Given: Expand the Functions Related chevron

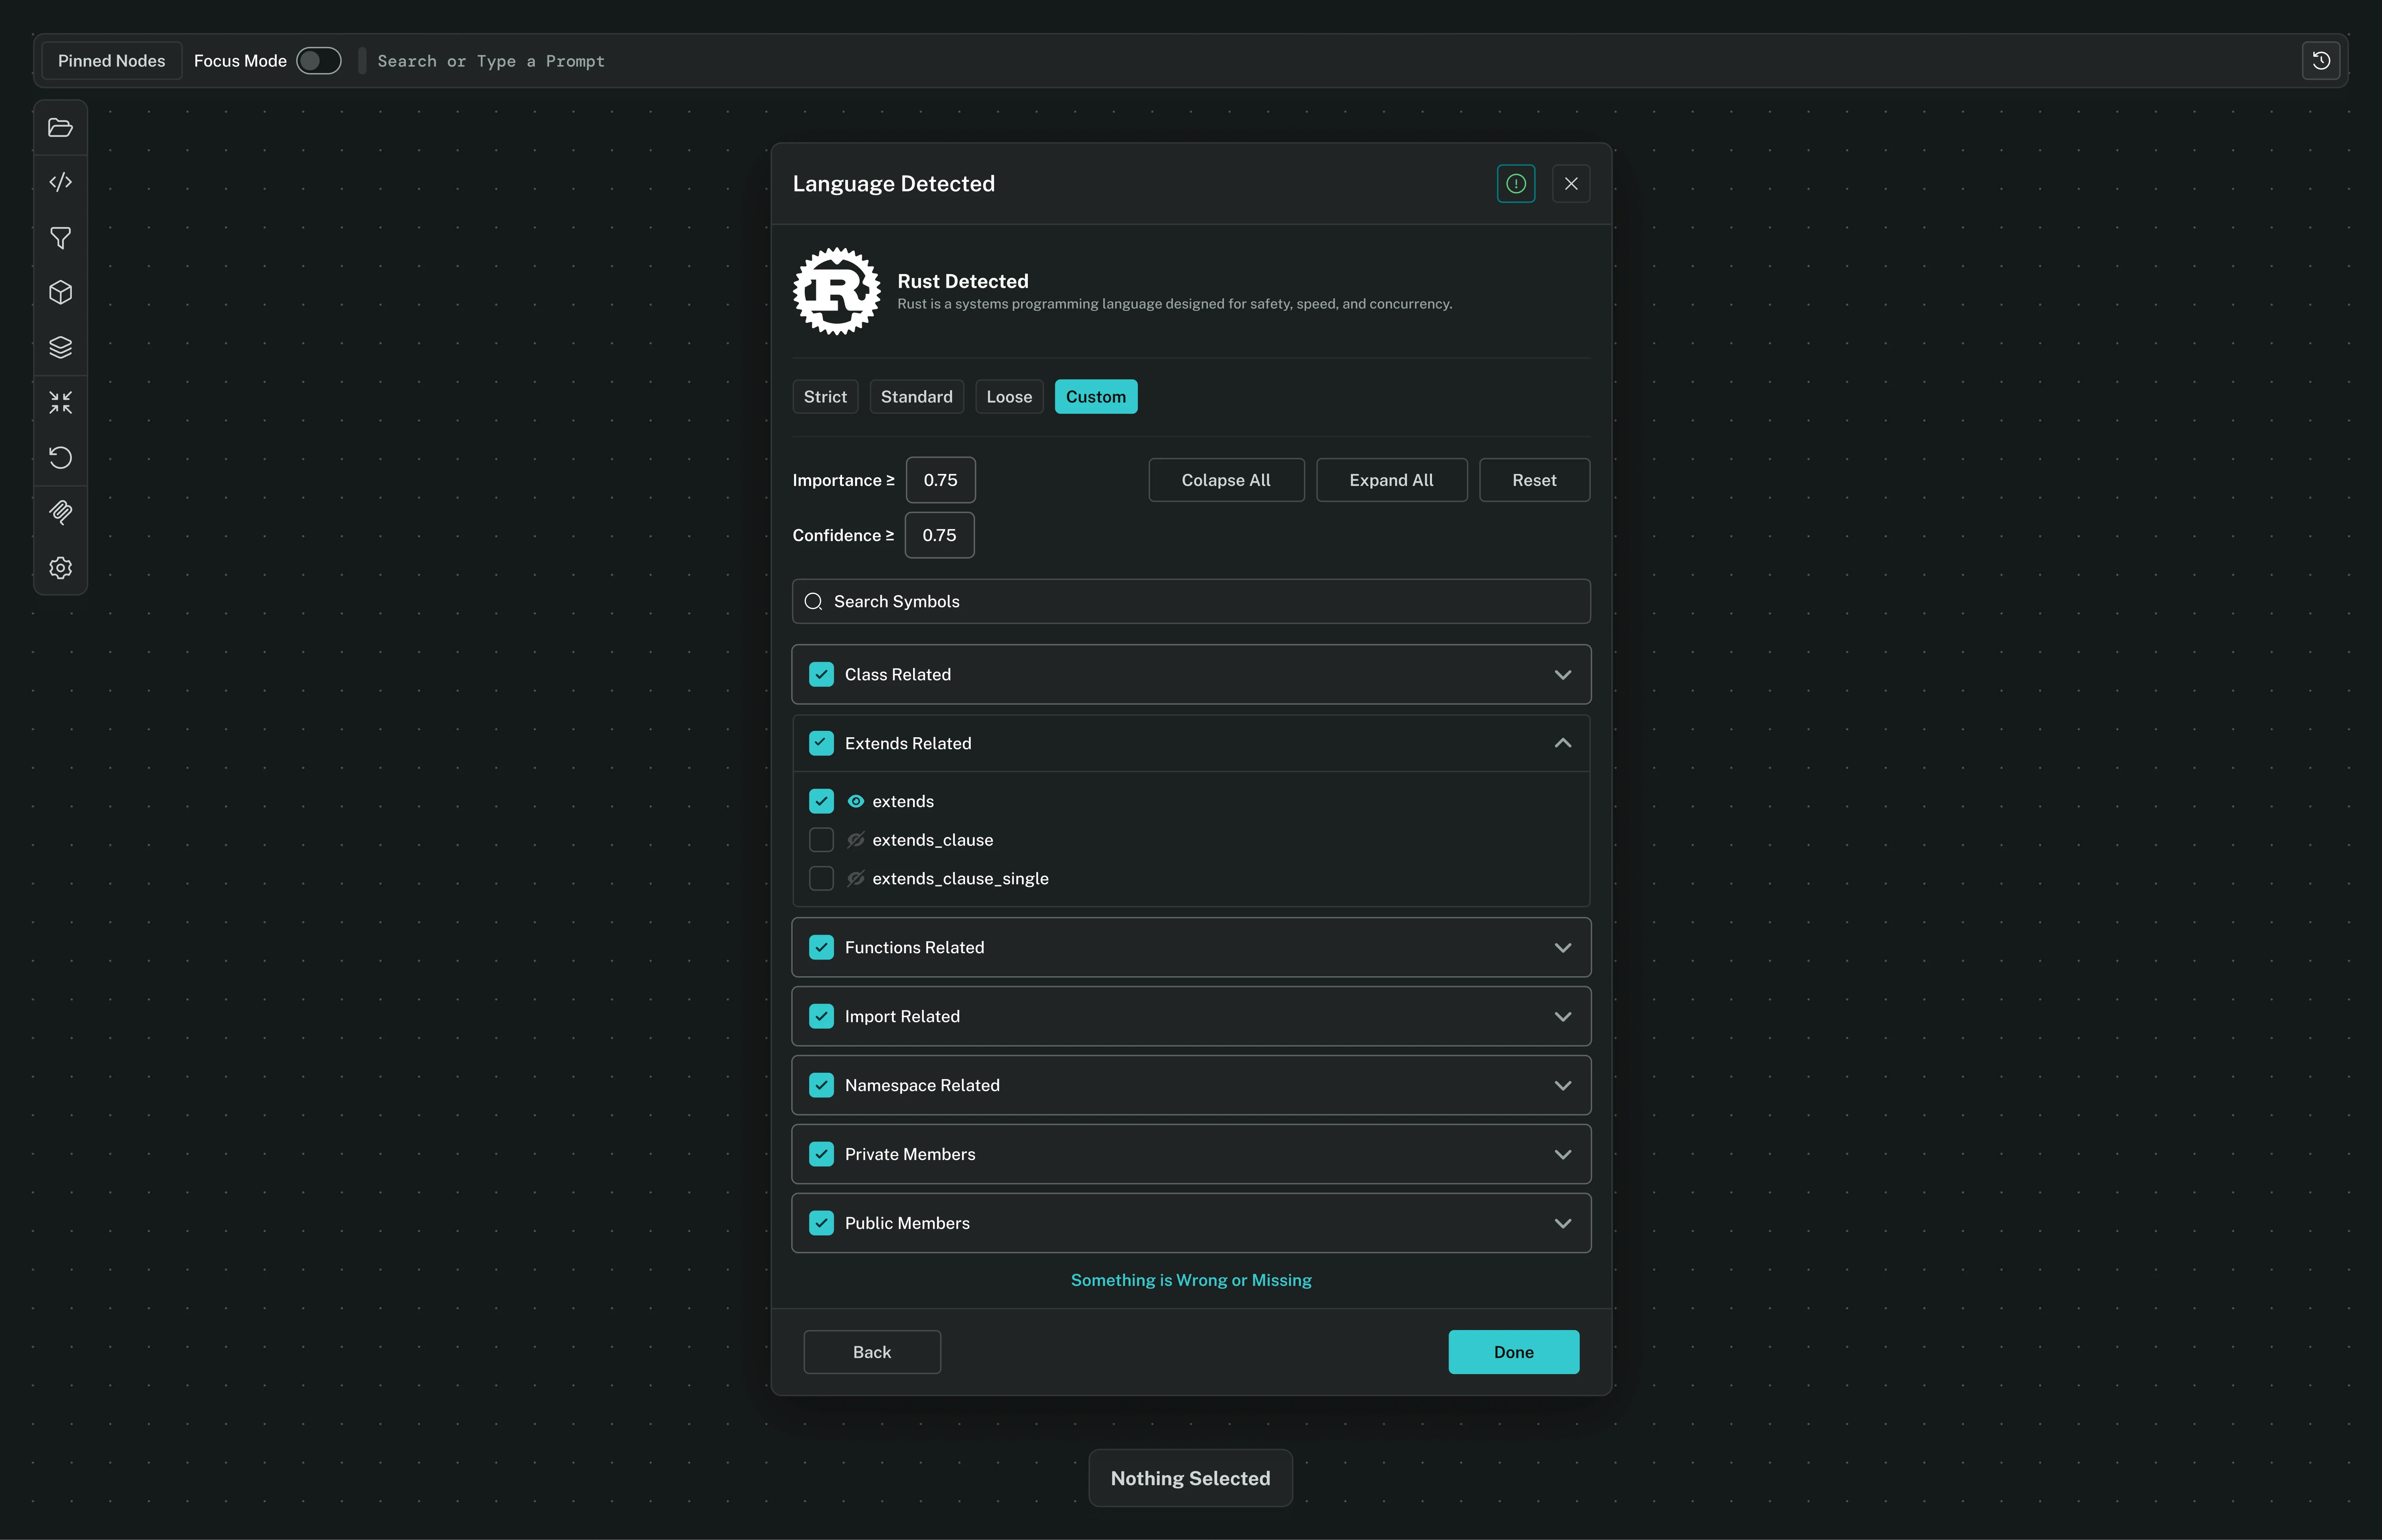Looking at the screenshot, I should pyautogui.click(x=1562, y=948).
